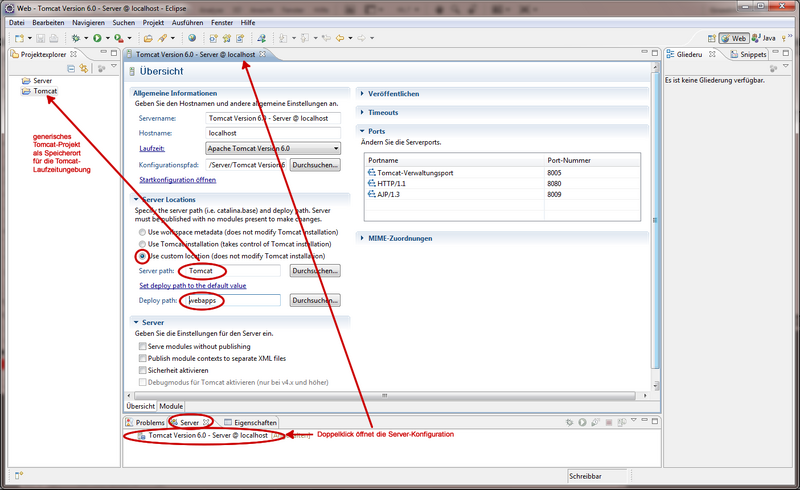This screenshot has width=800, height=490.
Task: Open the Datei menu
Action: click(x=16, y=22)
